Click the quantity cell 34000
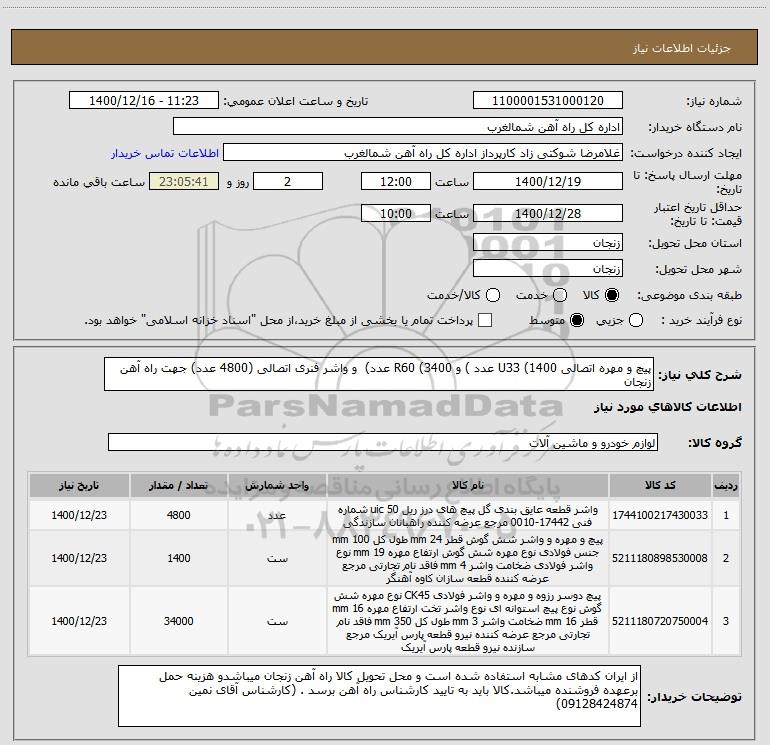This screenshot has height=745, width=770. click(x=179, y=621)
